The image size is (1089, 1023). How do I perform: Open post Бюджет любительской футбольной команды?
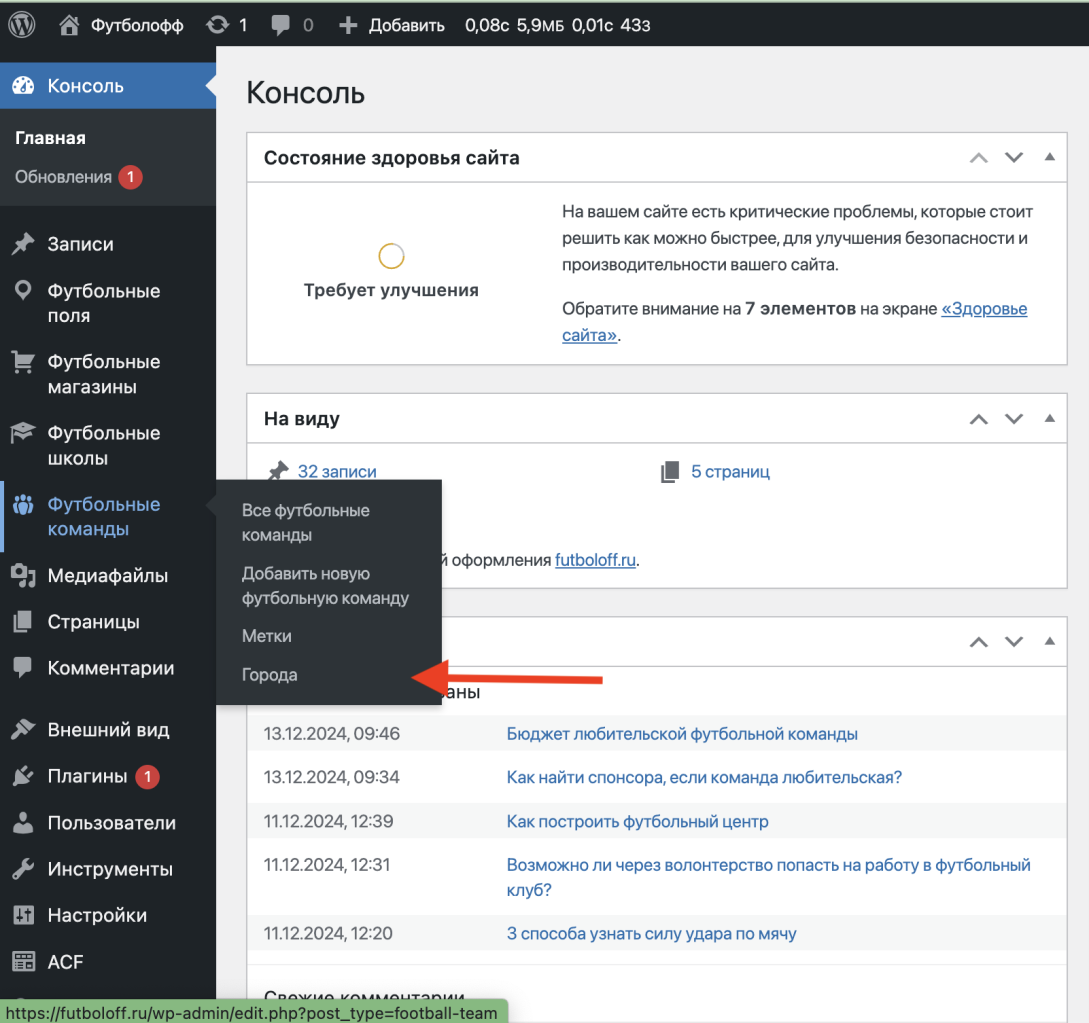click(x=682, y=733)
